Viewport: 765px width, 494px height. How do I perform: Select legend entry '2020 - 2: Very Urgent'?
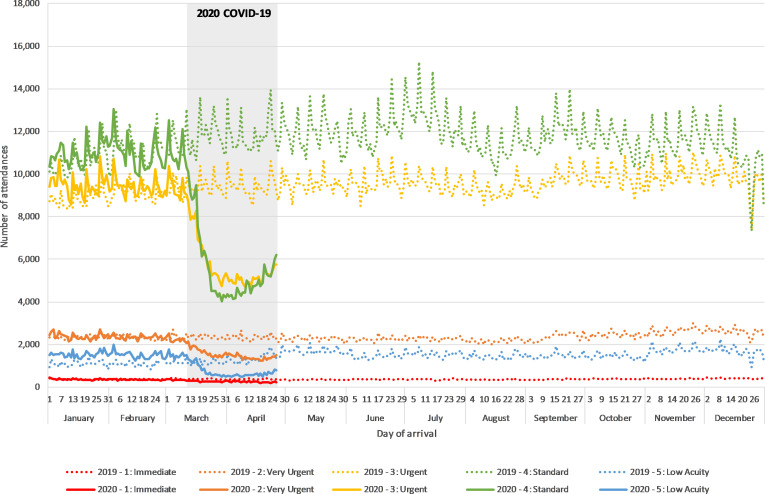coord(257,489)
